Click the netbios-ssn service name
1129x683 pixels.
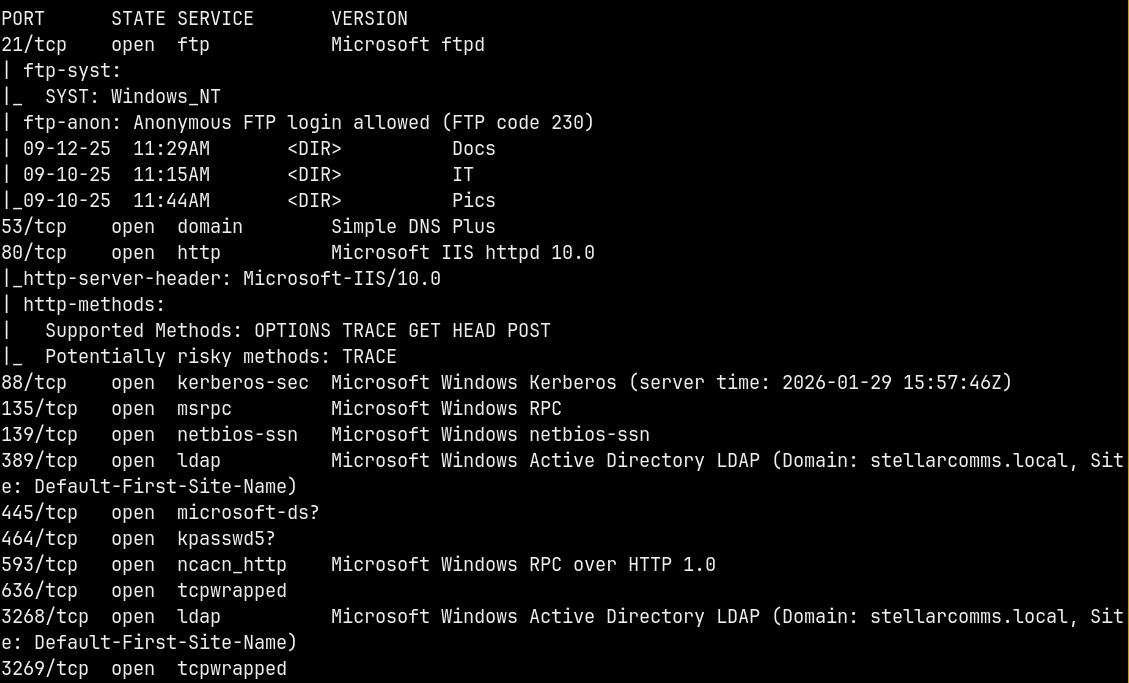237,434
